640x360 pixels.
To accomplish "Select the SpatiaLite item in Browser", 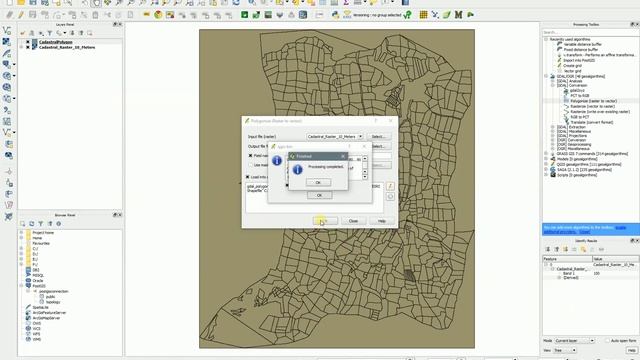I will click(x=40, y=307).
